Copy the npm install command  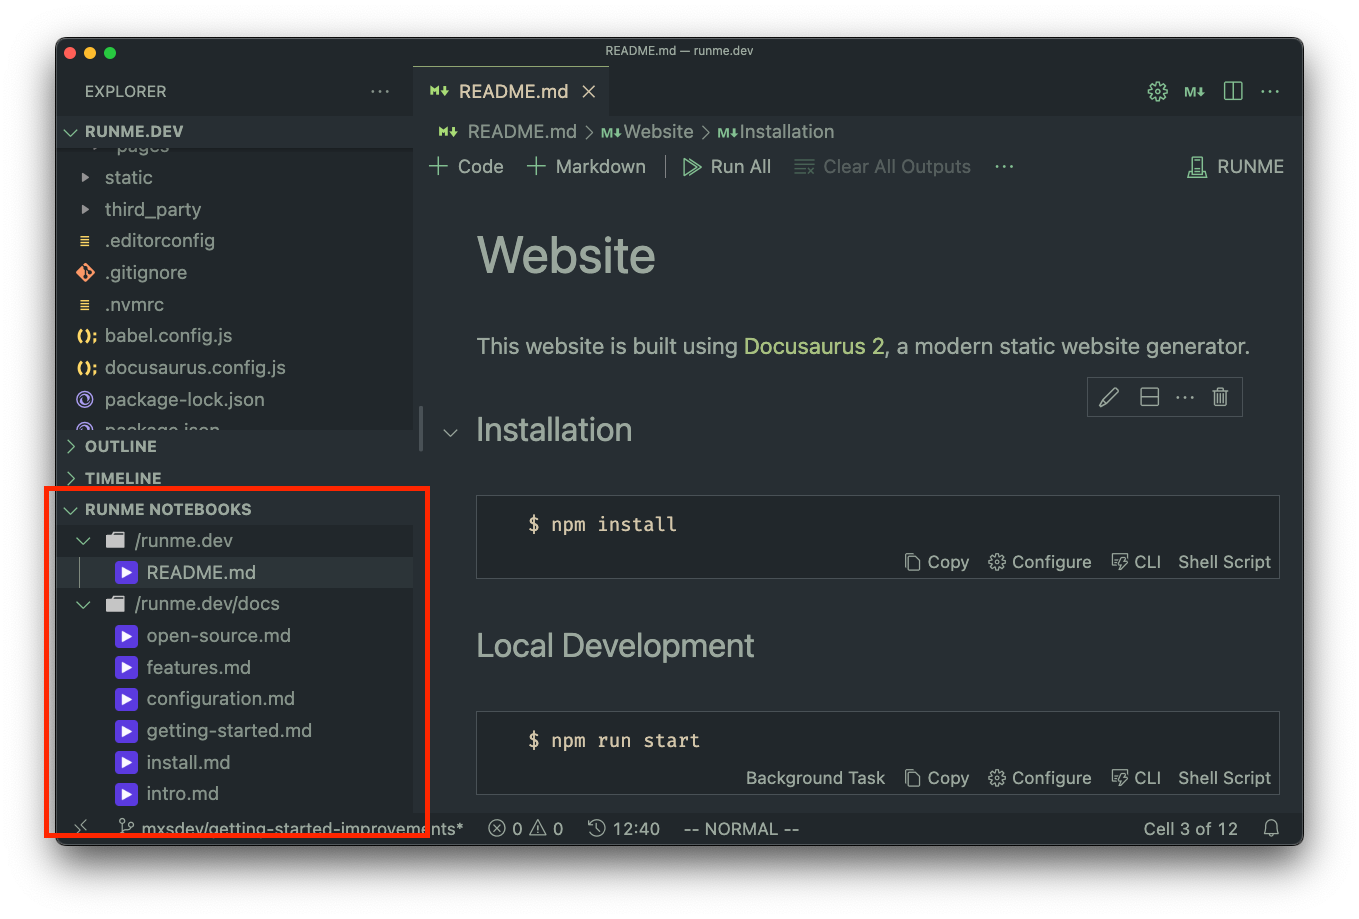pos(937,562)
